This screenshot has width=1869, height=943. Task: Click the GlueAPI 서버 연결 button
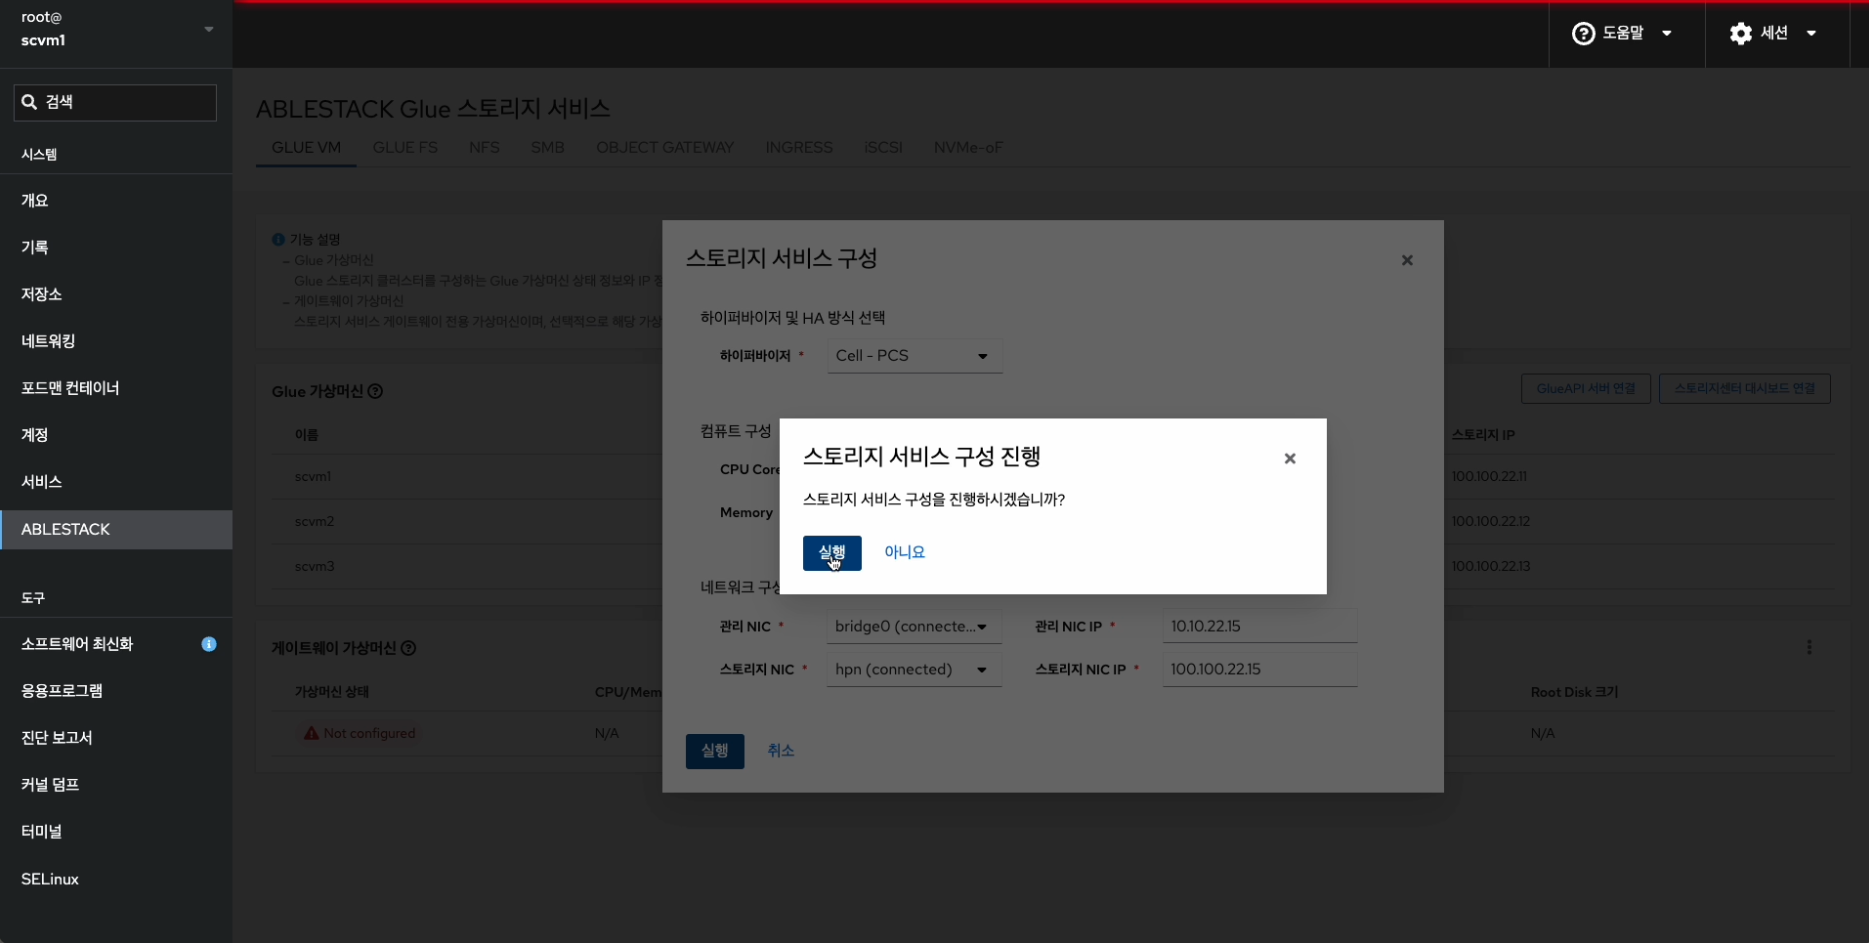point(1585,389)
